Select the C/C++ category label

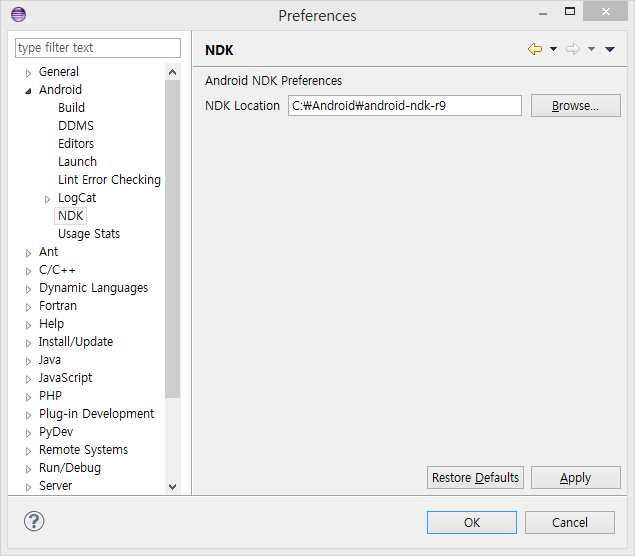[57, 270]
